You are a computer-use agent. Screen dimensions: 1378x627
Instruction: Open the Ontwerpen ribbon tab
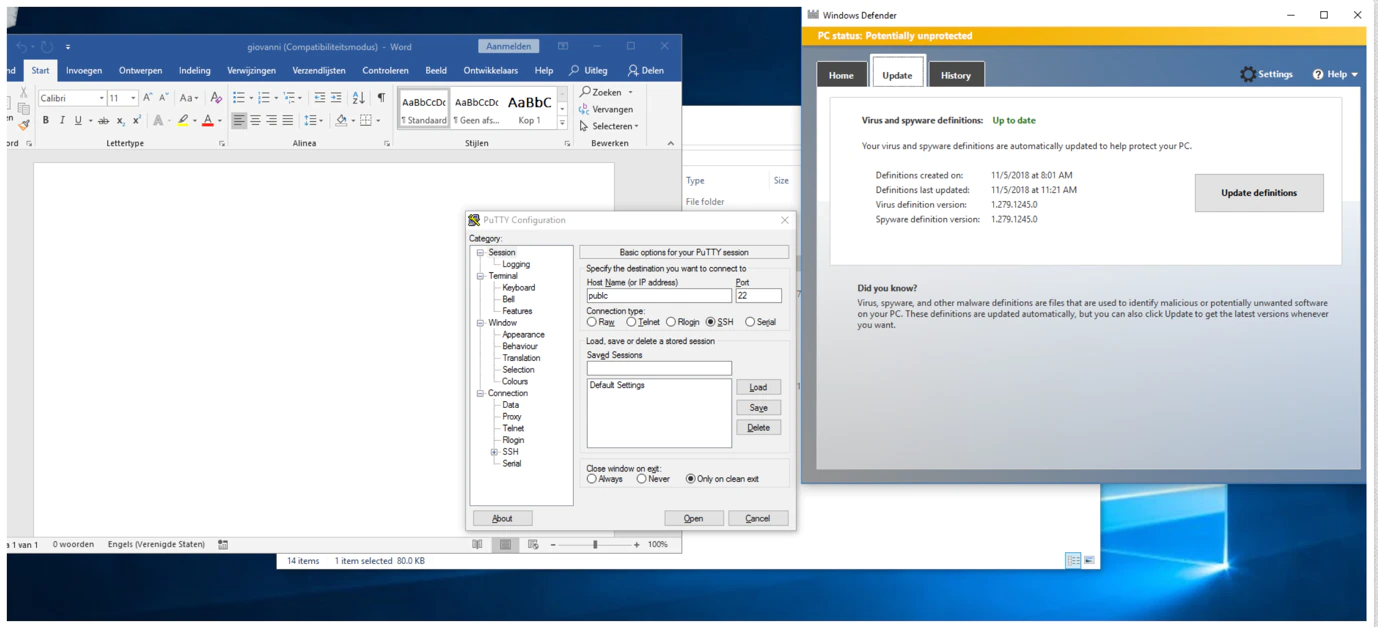tap(140, 71)
